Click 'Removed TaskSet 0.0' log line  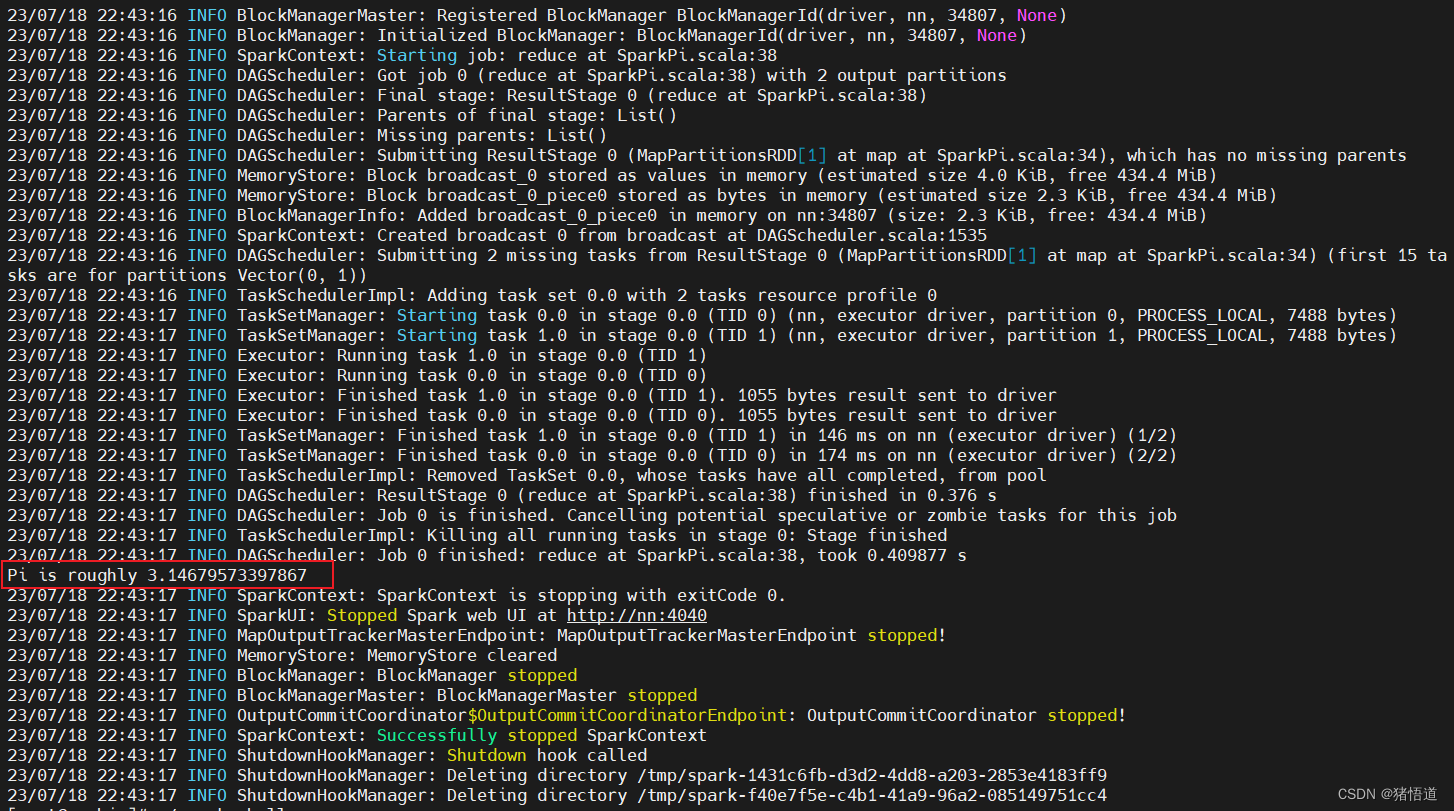click(527, 475)
